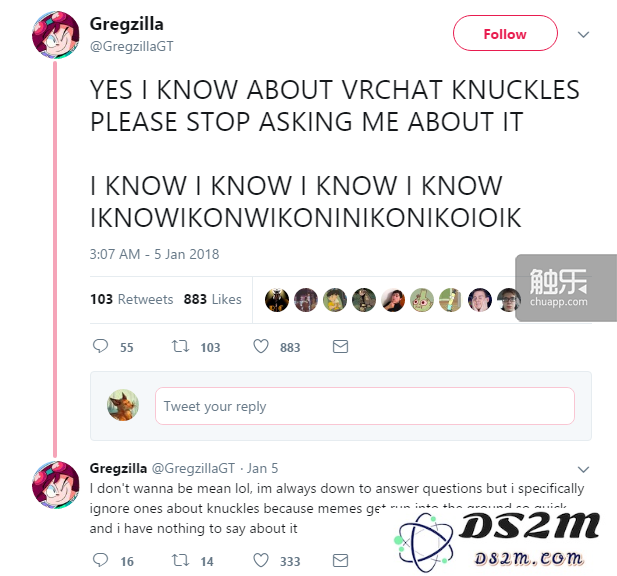Image resolution: width=617 pixels, height=576 pixels.
Task: View the list of 883 Likes
Action: [212, 299]
